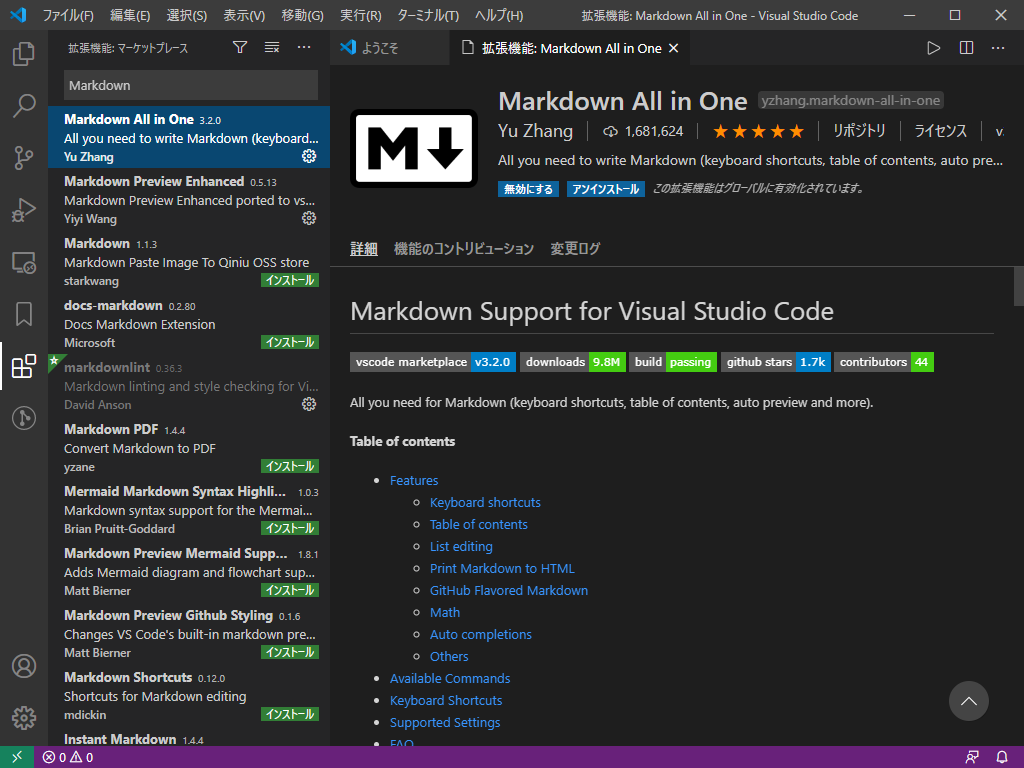Open the Search view in activity bar
The image size is (1024, 768).
[24, 105]
